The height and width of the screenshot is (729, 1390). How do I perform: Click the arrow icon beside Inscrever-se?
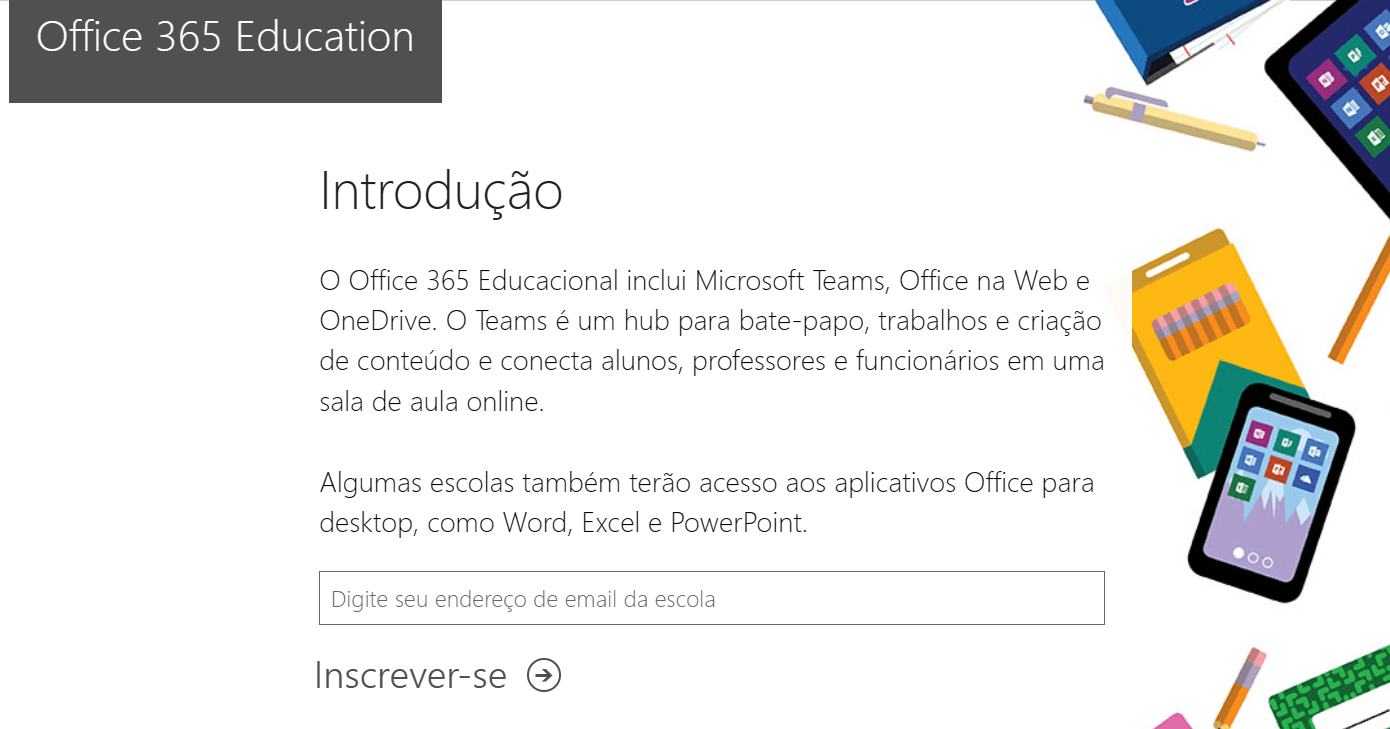[x=541, y=675]
